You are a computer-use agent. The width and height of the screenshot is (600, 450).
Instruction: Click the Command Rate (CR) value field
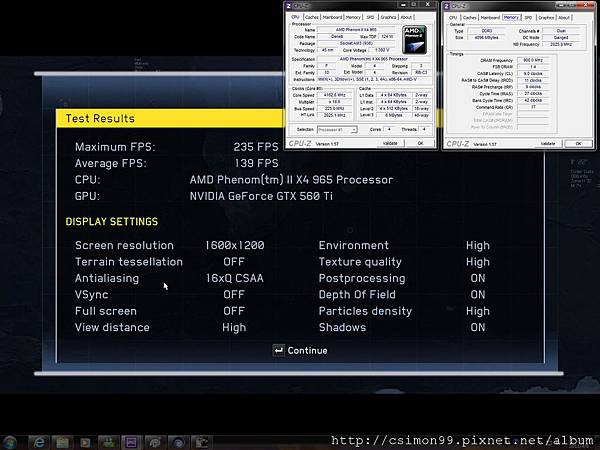[x=533, y=107]
